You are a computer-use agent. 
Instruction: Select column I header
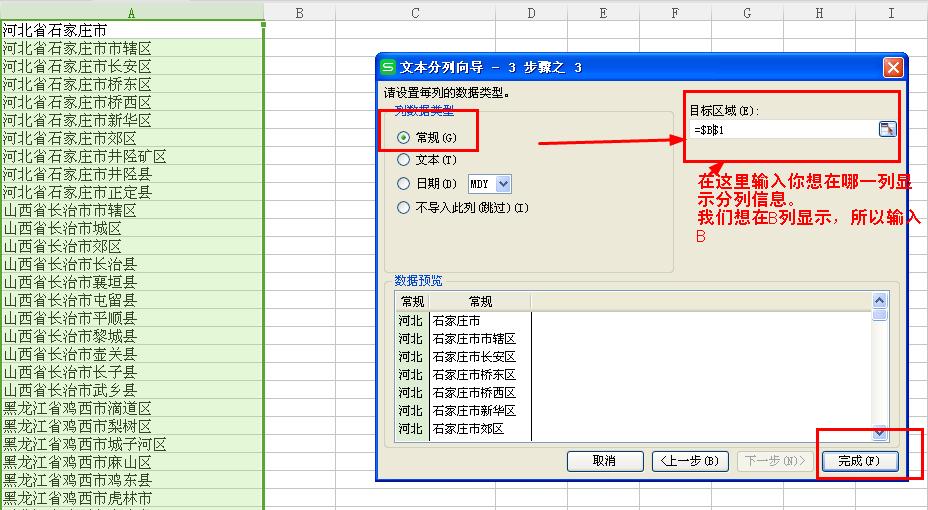pyautogui.click(x=891, y=12)
